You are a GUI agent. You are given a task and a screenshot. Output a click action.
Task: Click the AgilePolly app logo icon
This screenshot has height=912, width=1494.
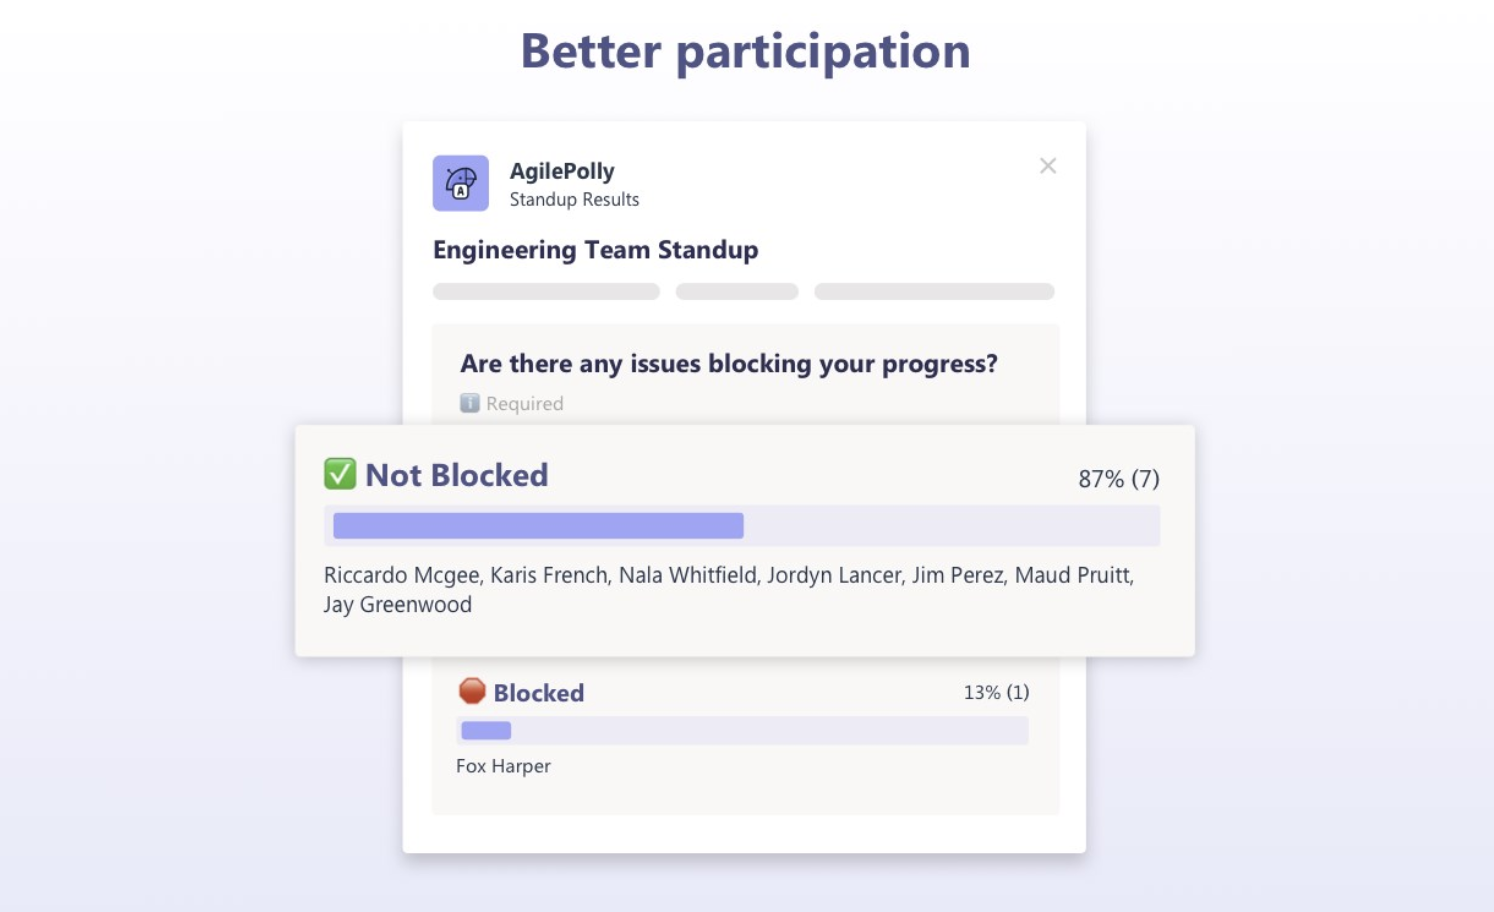(460, 183)
